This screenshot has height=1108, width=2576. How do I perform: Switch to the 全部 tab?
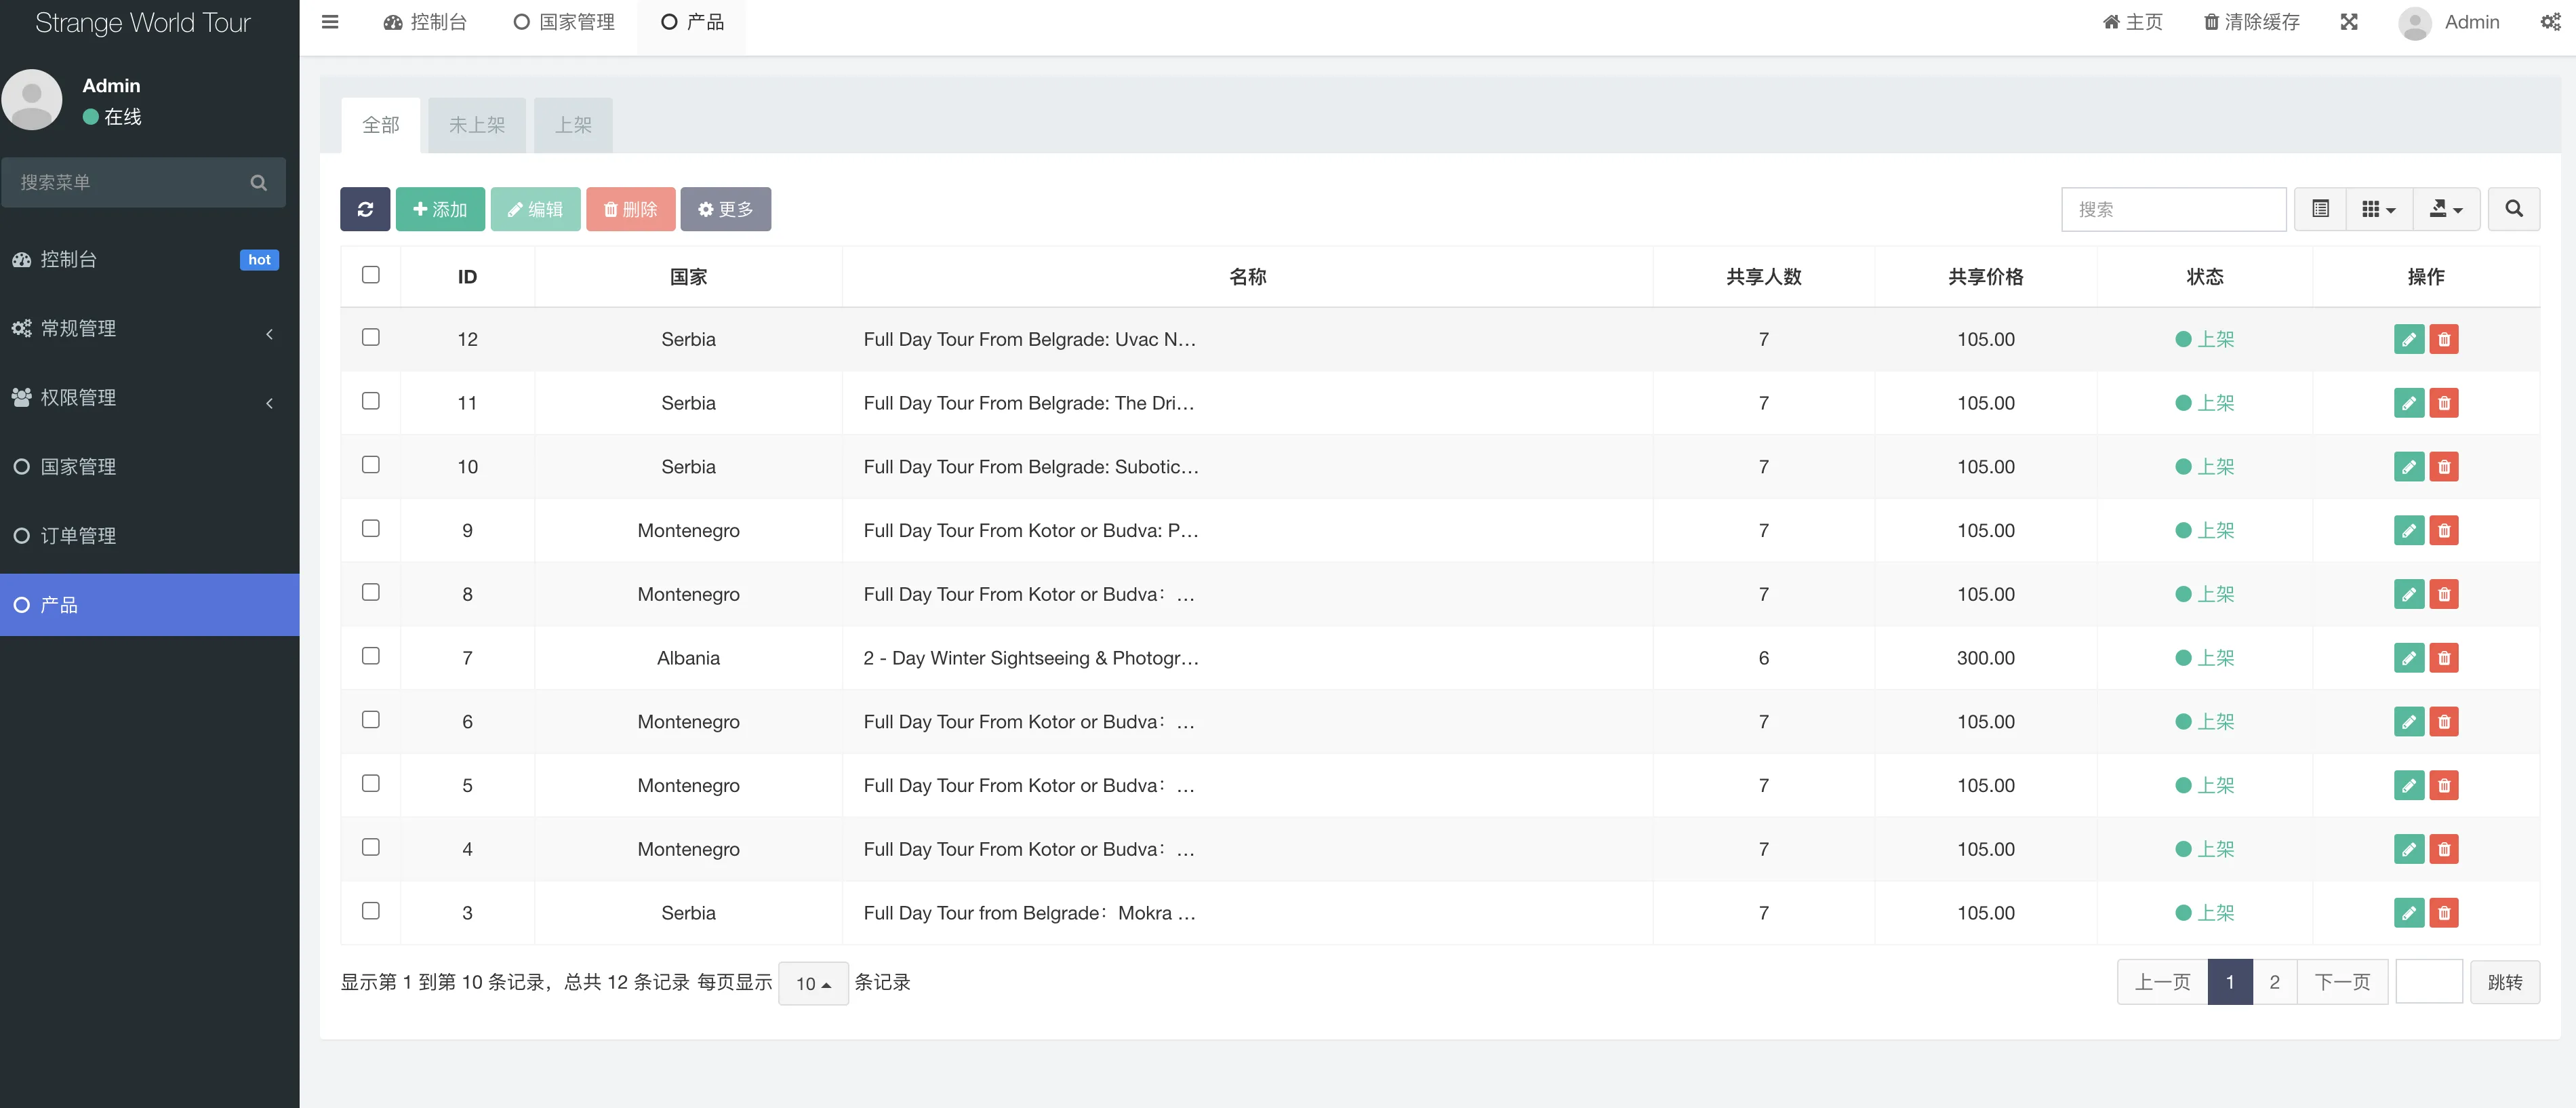[380, 125]
